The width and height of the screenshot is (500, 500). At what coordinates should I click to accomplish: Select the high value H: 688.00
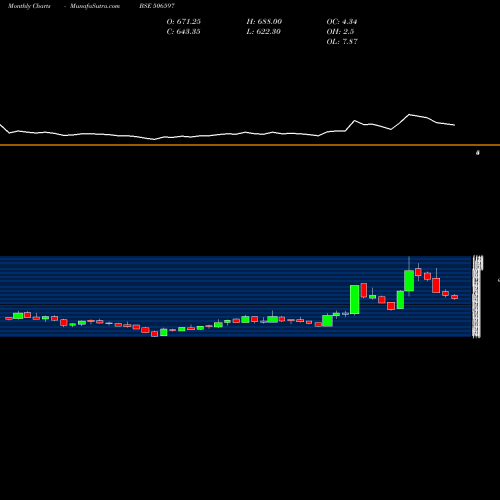click(x=264, y=22)
